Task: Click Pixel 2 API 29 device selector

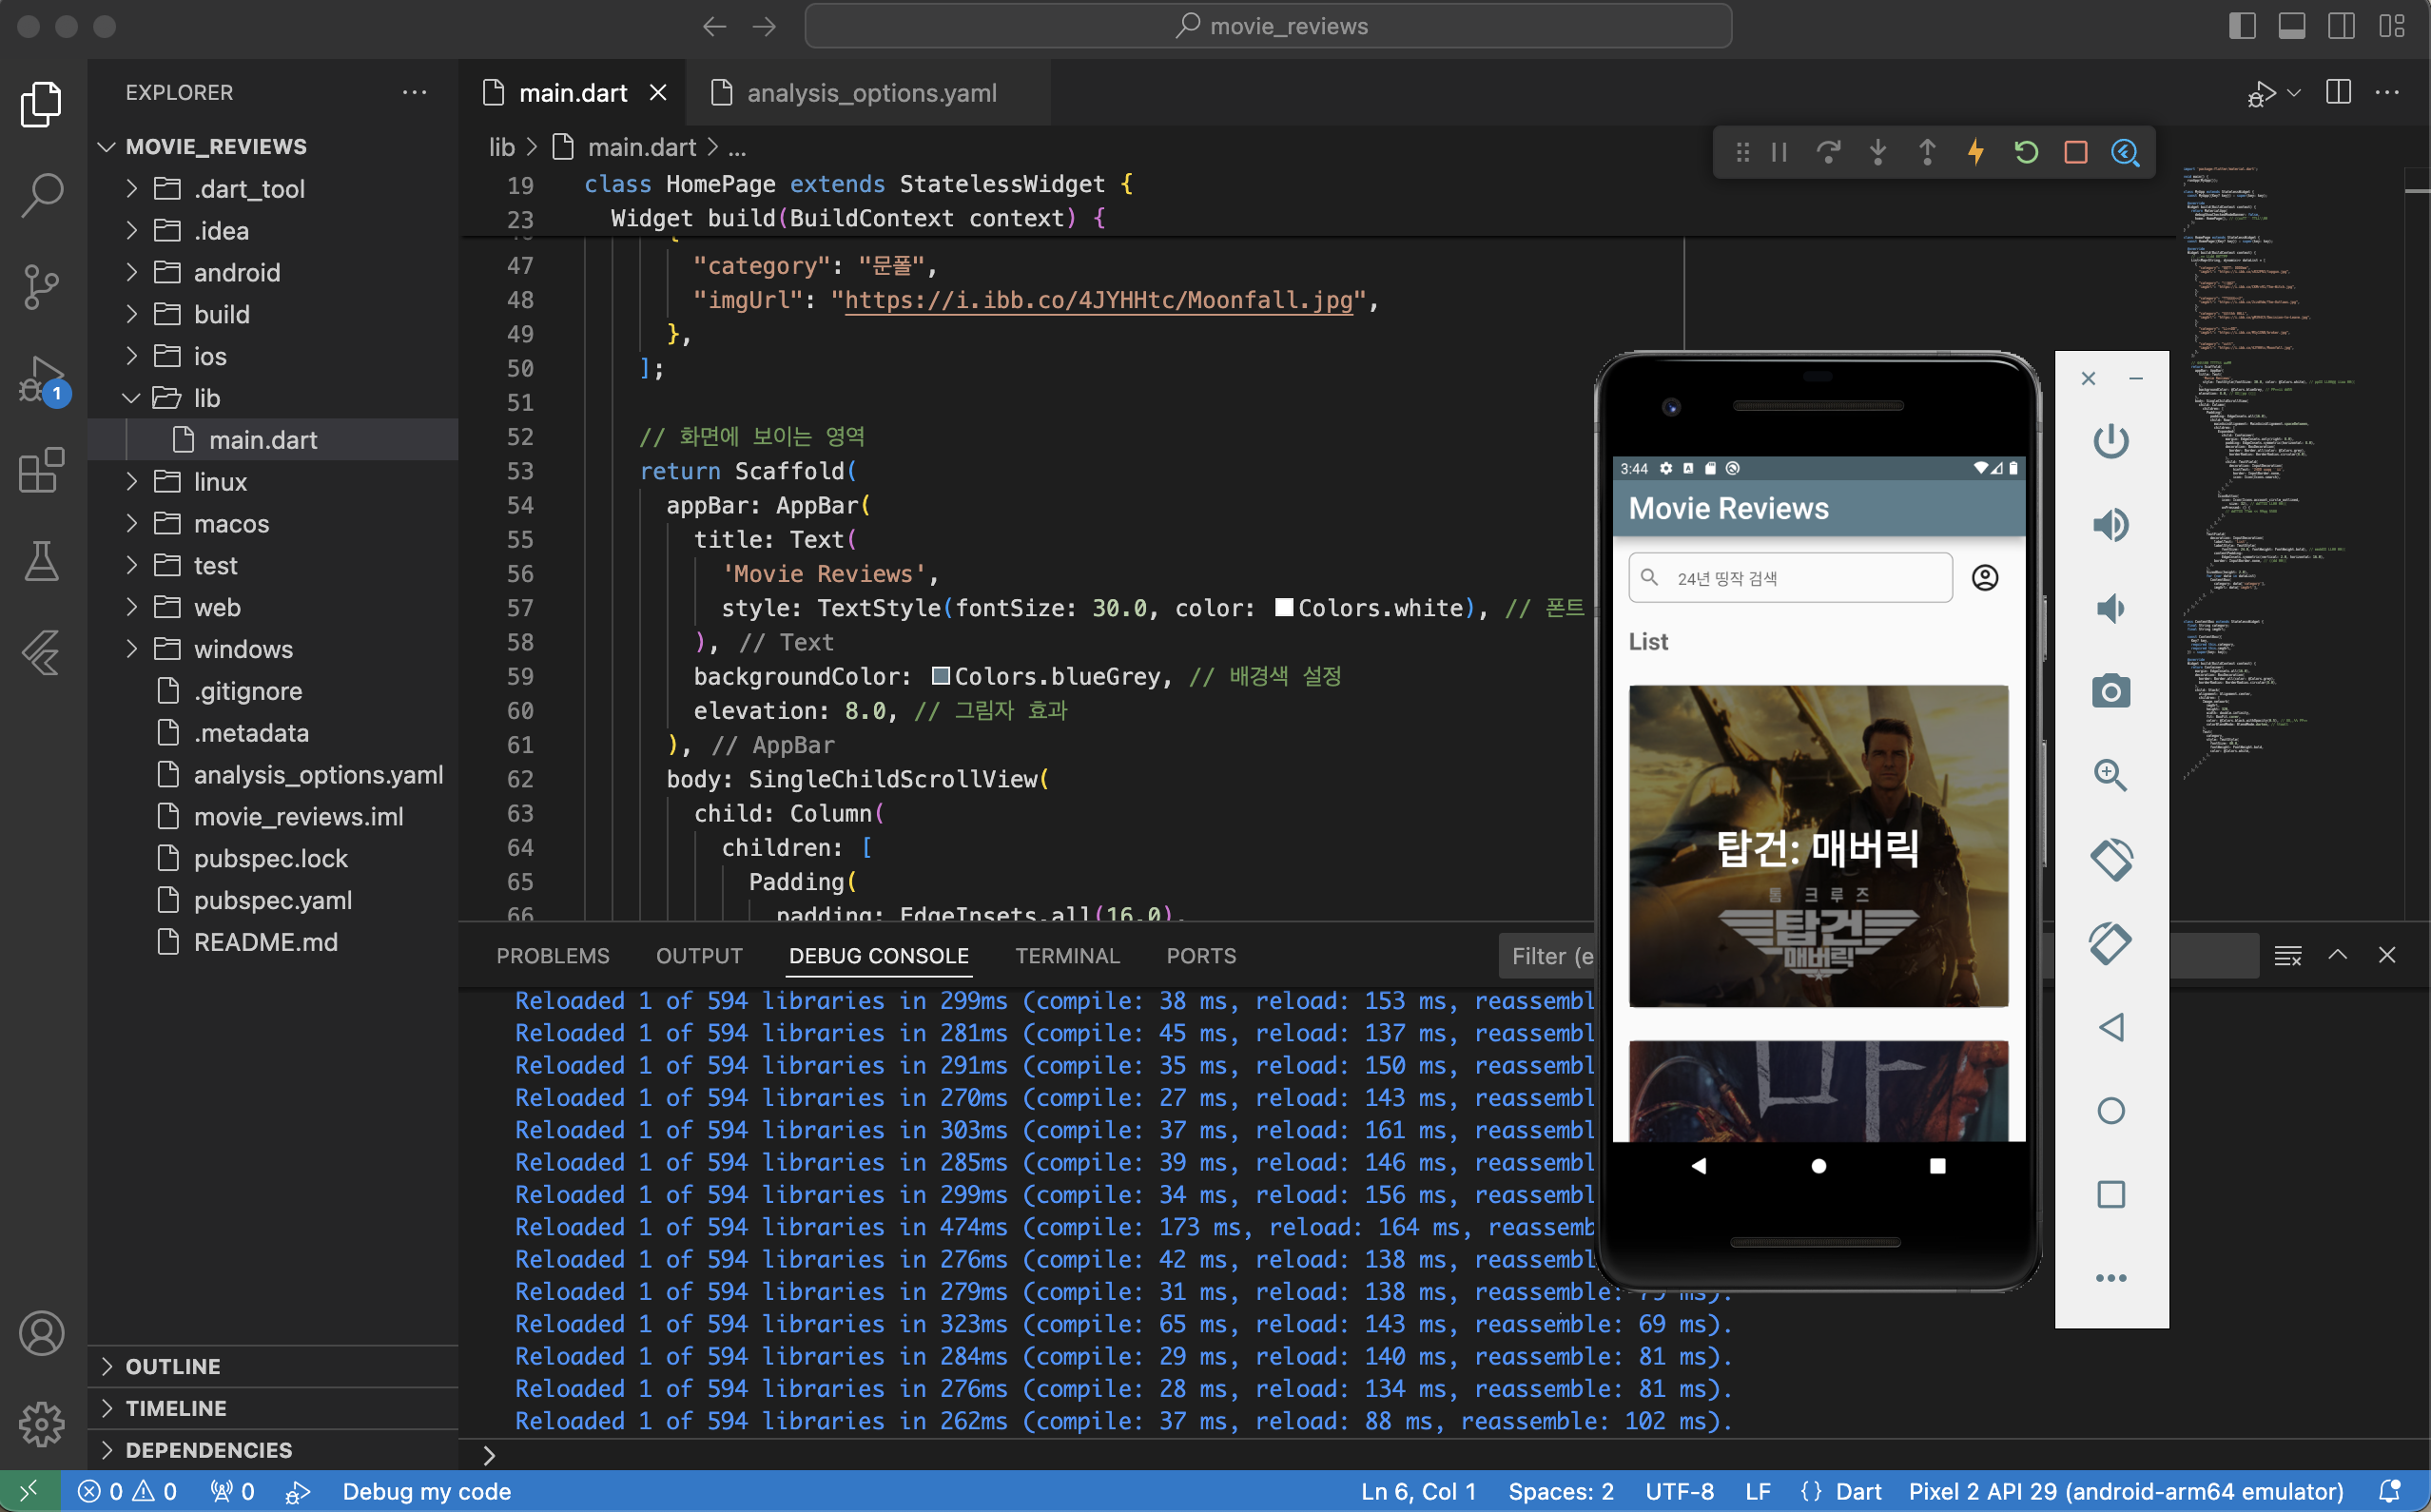Action: (2126, 1491)
